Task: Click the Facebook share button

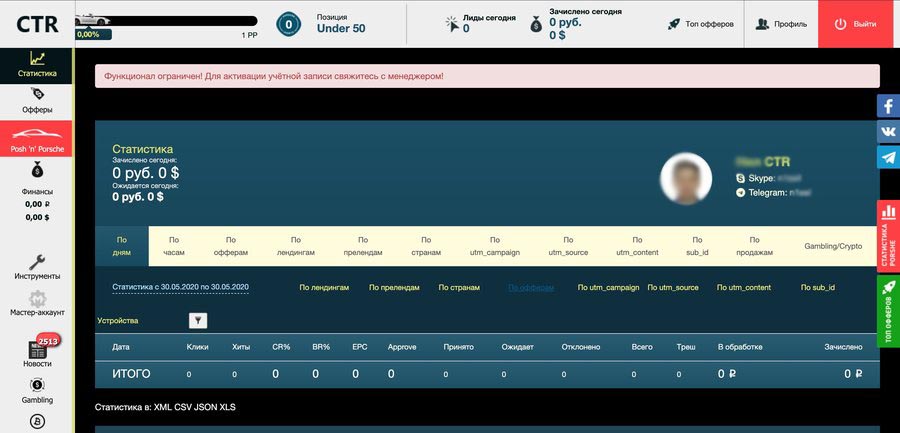Action: (x=888, y=106)
